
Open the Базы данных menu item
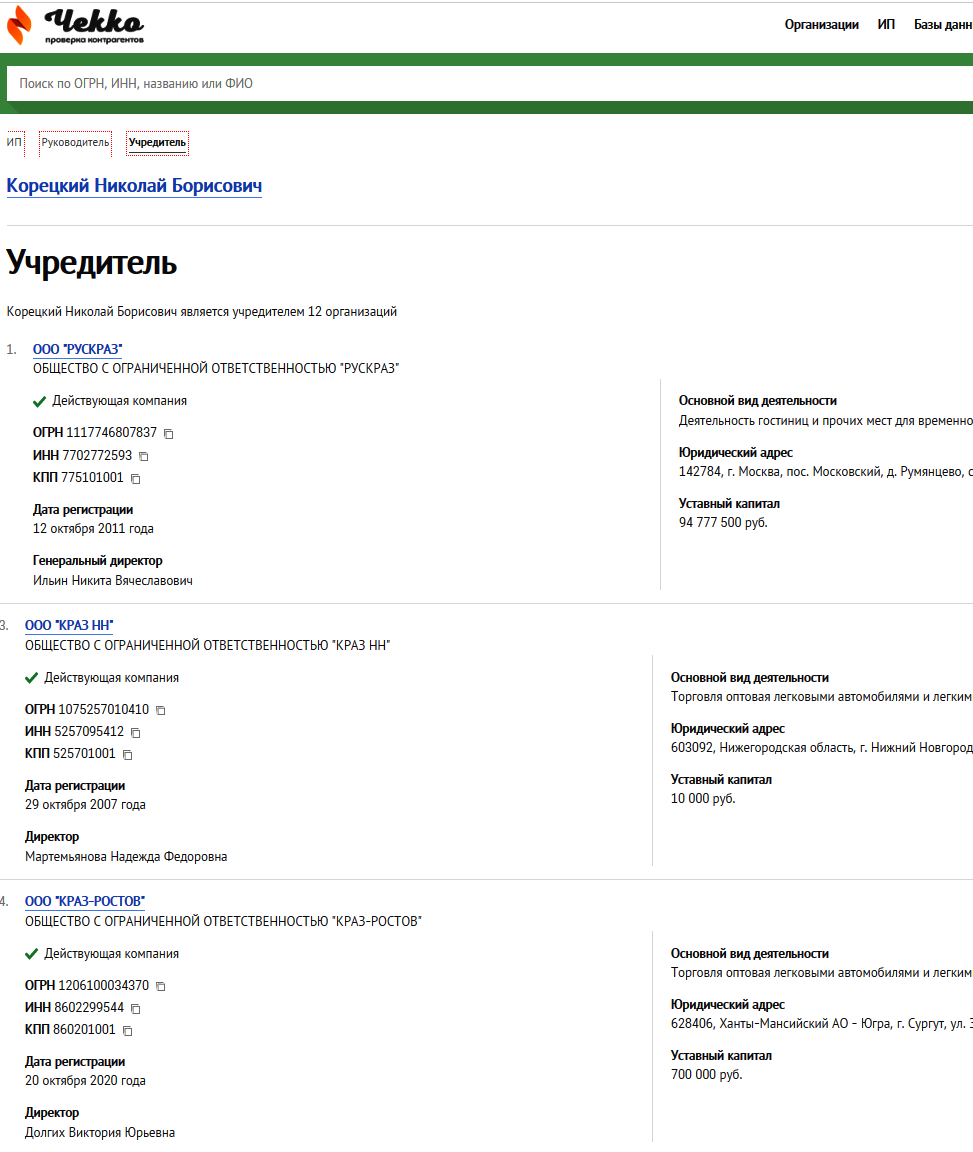(942, 25)
